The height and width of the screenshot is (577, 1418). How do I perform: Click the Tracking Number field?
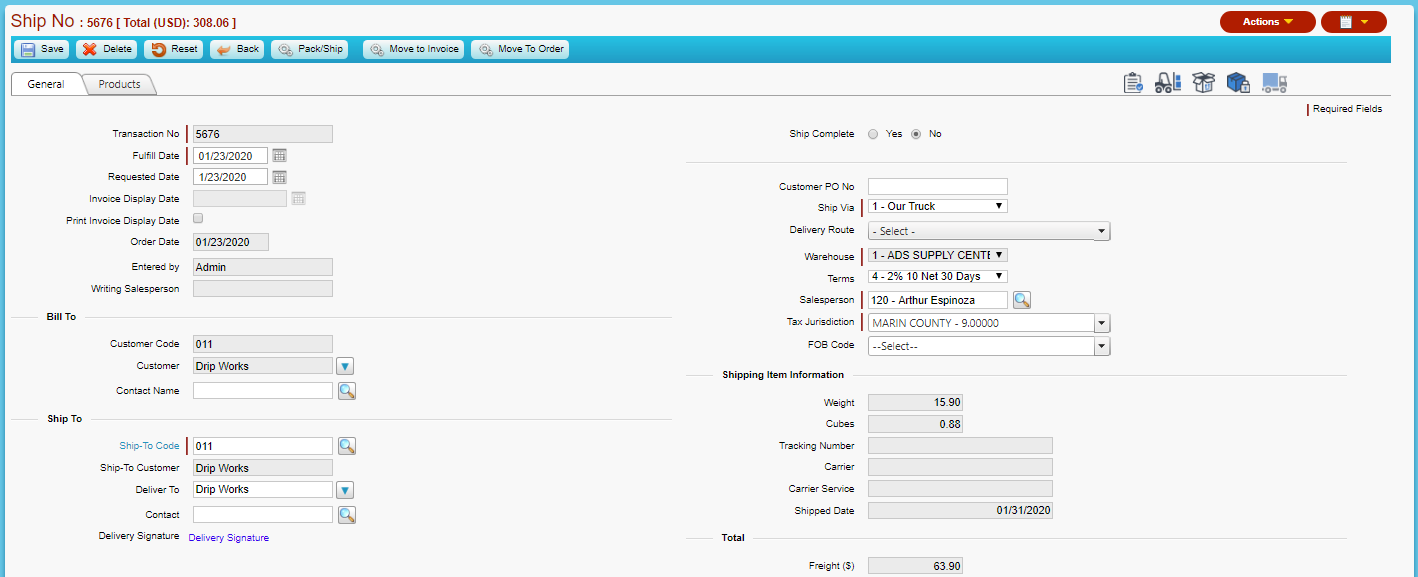click(x=960, y=446)
